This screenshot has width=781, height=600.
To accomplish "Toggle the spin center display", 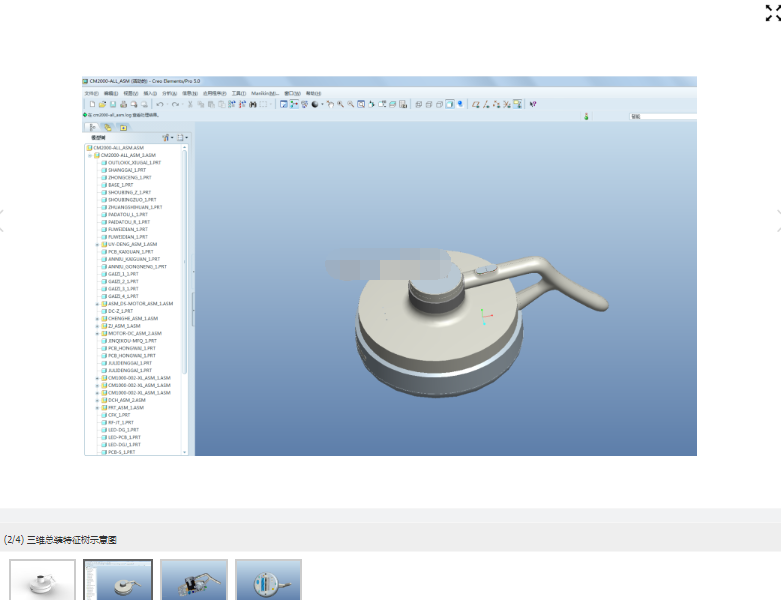I will (294, 104).
